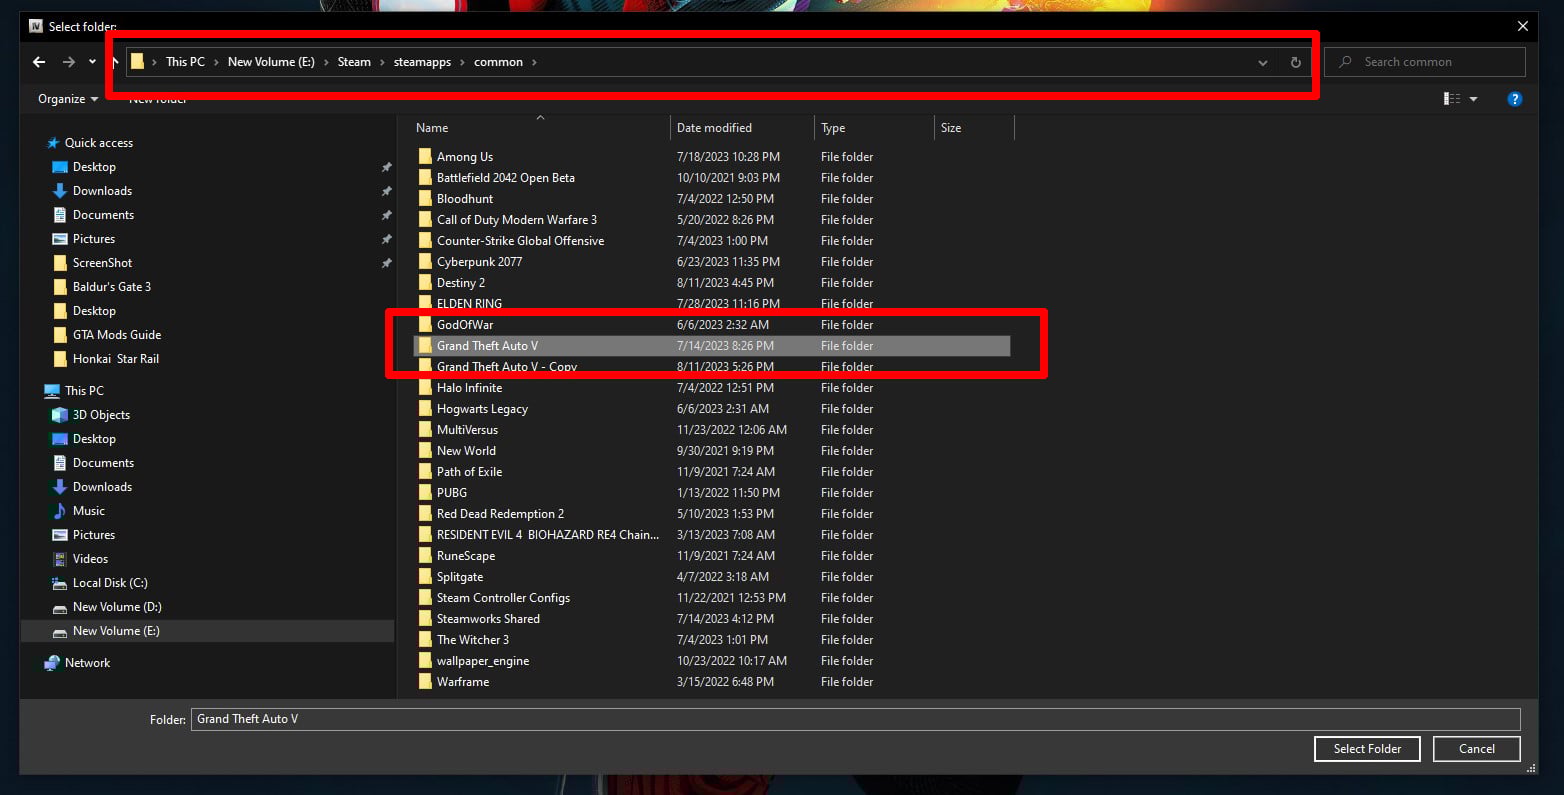Screen dimensions: 1564x795
Task: Open the recent pages dropdown next to forward arrow
Action: coord(92,61)
